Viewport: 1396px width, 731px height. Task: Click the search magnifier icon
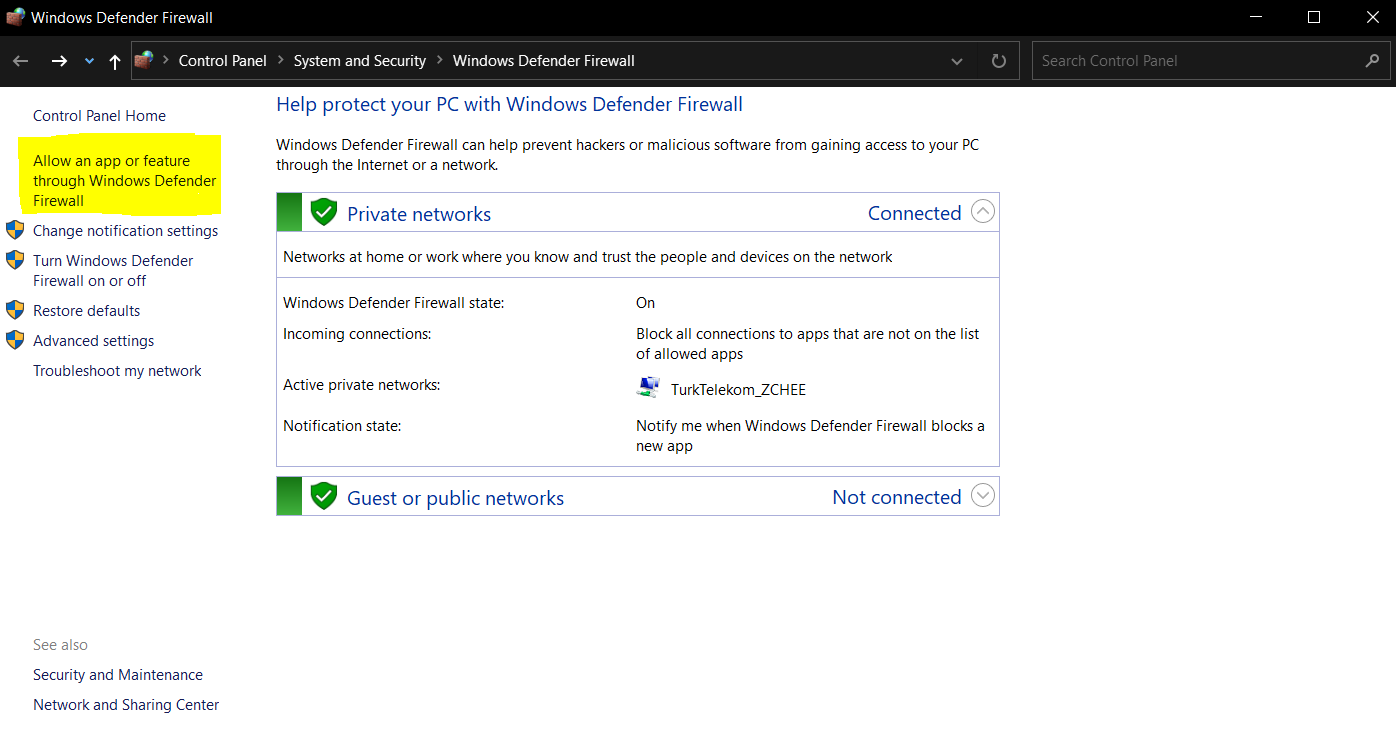pyautogui.click(x=1372, y=61)
